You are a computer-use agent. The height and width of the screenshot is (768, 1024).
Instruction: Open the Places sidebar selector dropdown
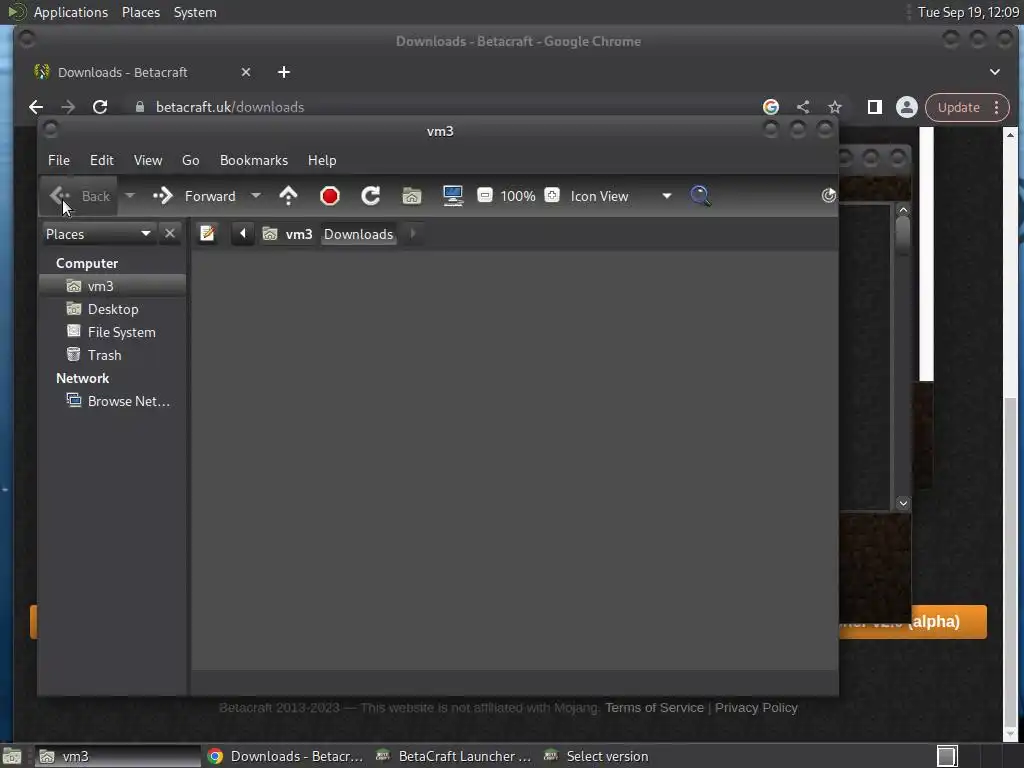99,234
